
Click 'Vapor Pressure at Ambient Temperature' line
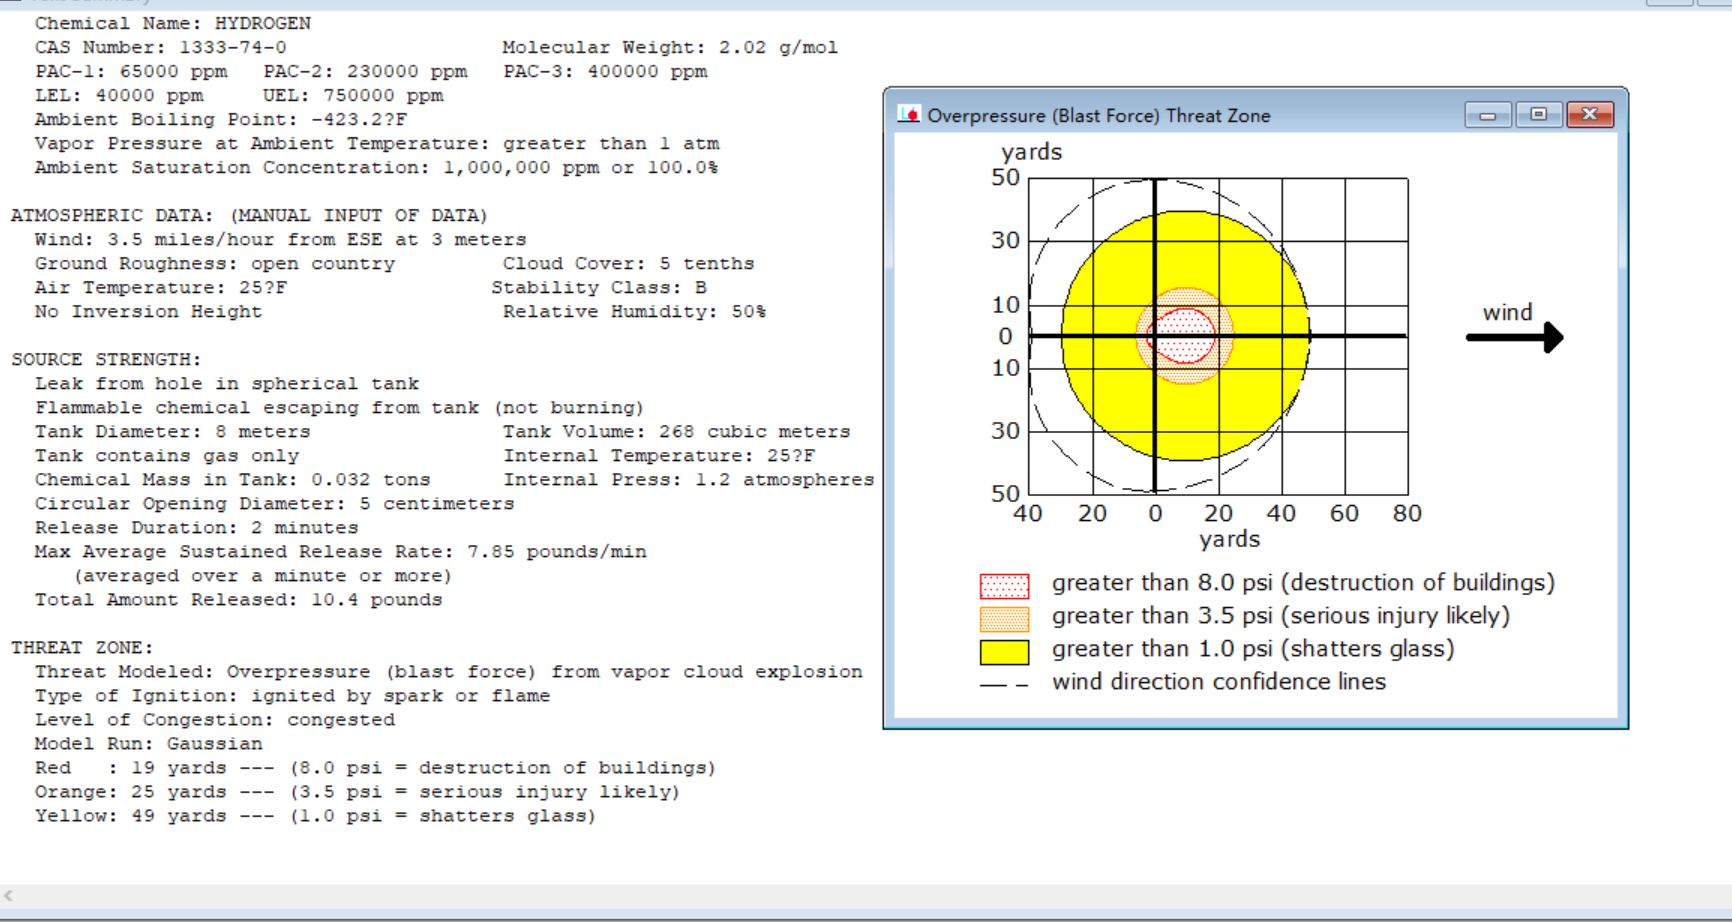[x=377, y=143]
